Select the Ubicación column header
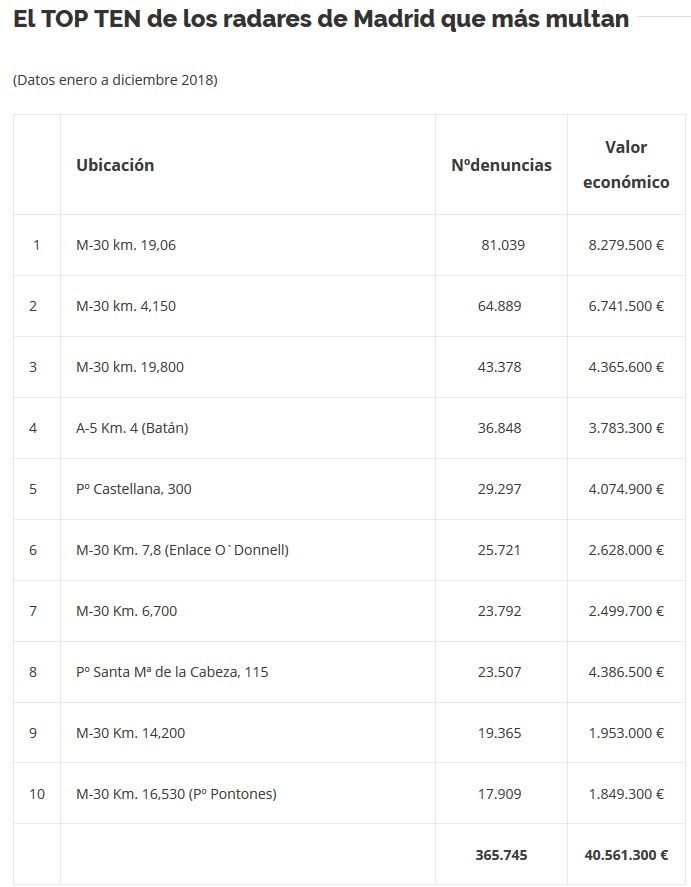 [x=115, y=165]
